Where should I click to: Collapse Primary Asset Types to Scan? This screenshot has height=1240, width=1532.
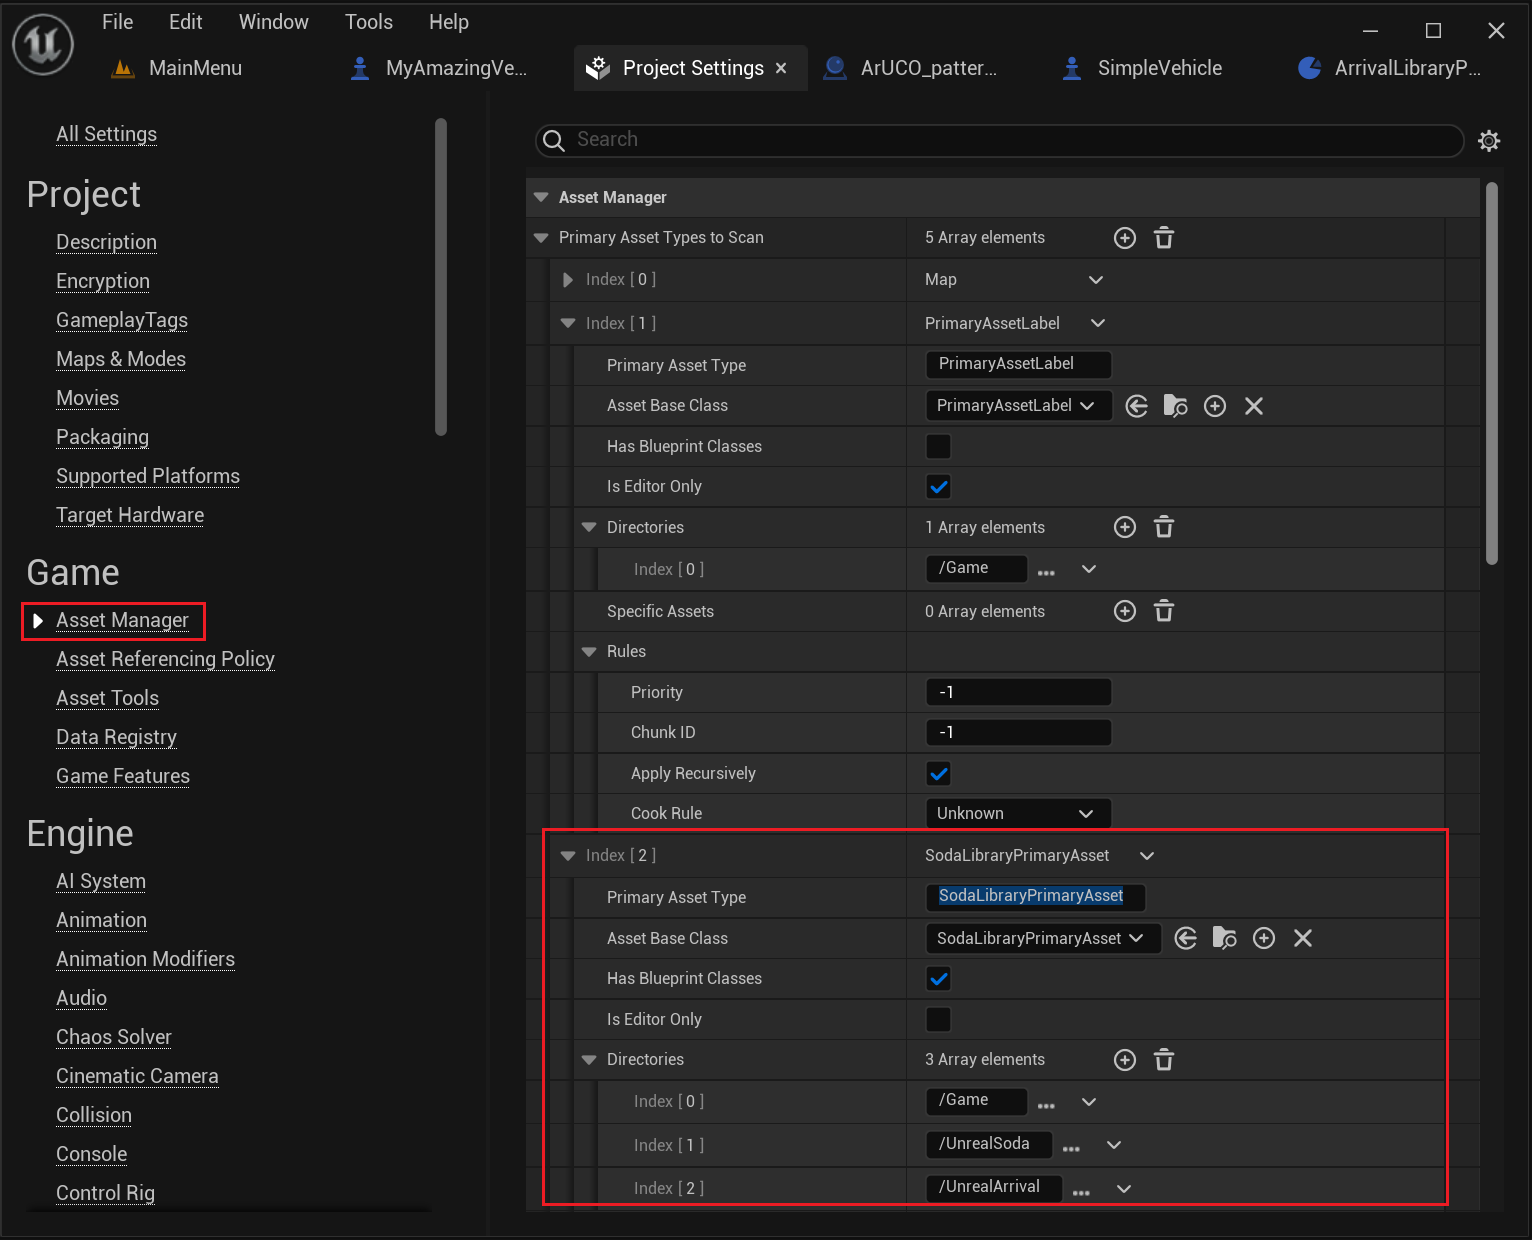tap(541, 238)
